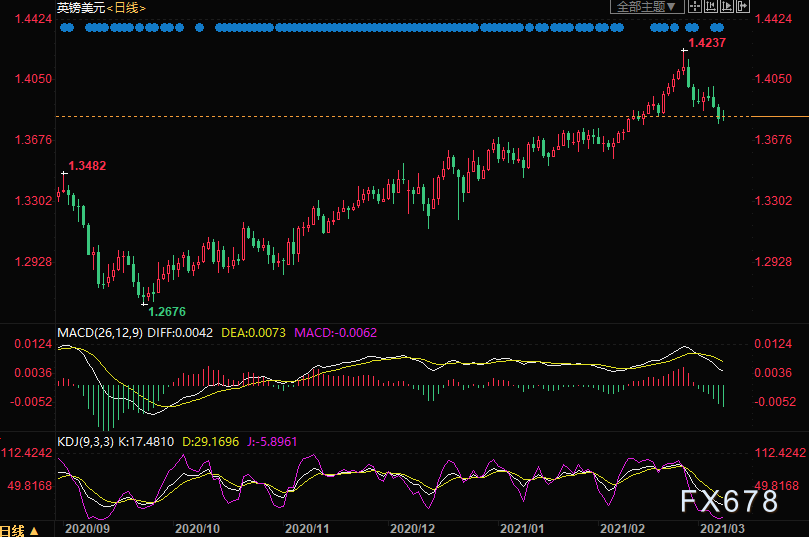This screenshot has height=537, width=809.
Task: Click the 2021/01 date on time axis
Action: point(522,529)
